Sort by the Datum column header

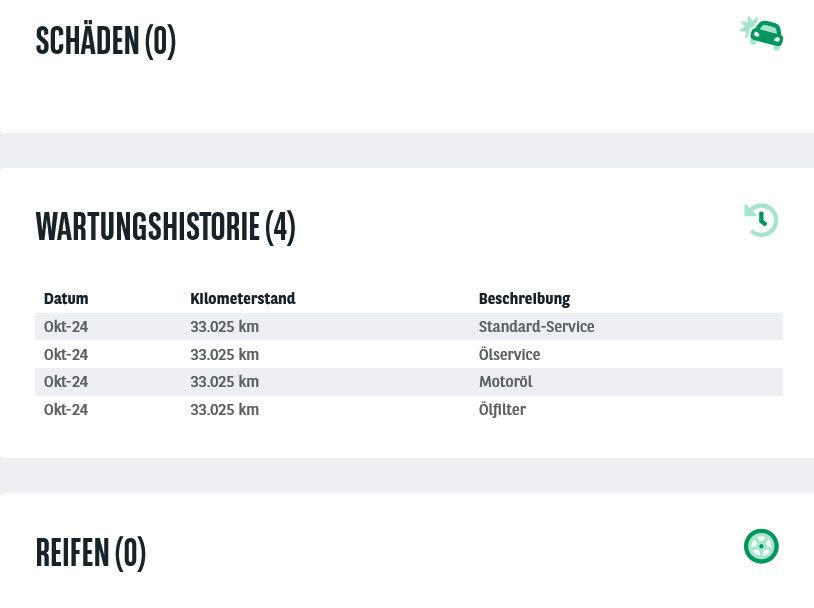pos(66,299)
